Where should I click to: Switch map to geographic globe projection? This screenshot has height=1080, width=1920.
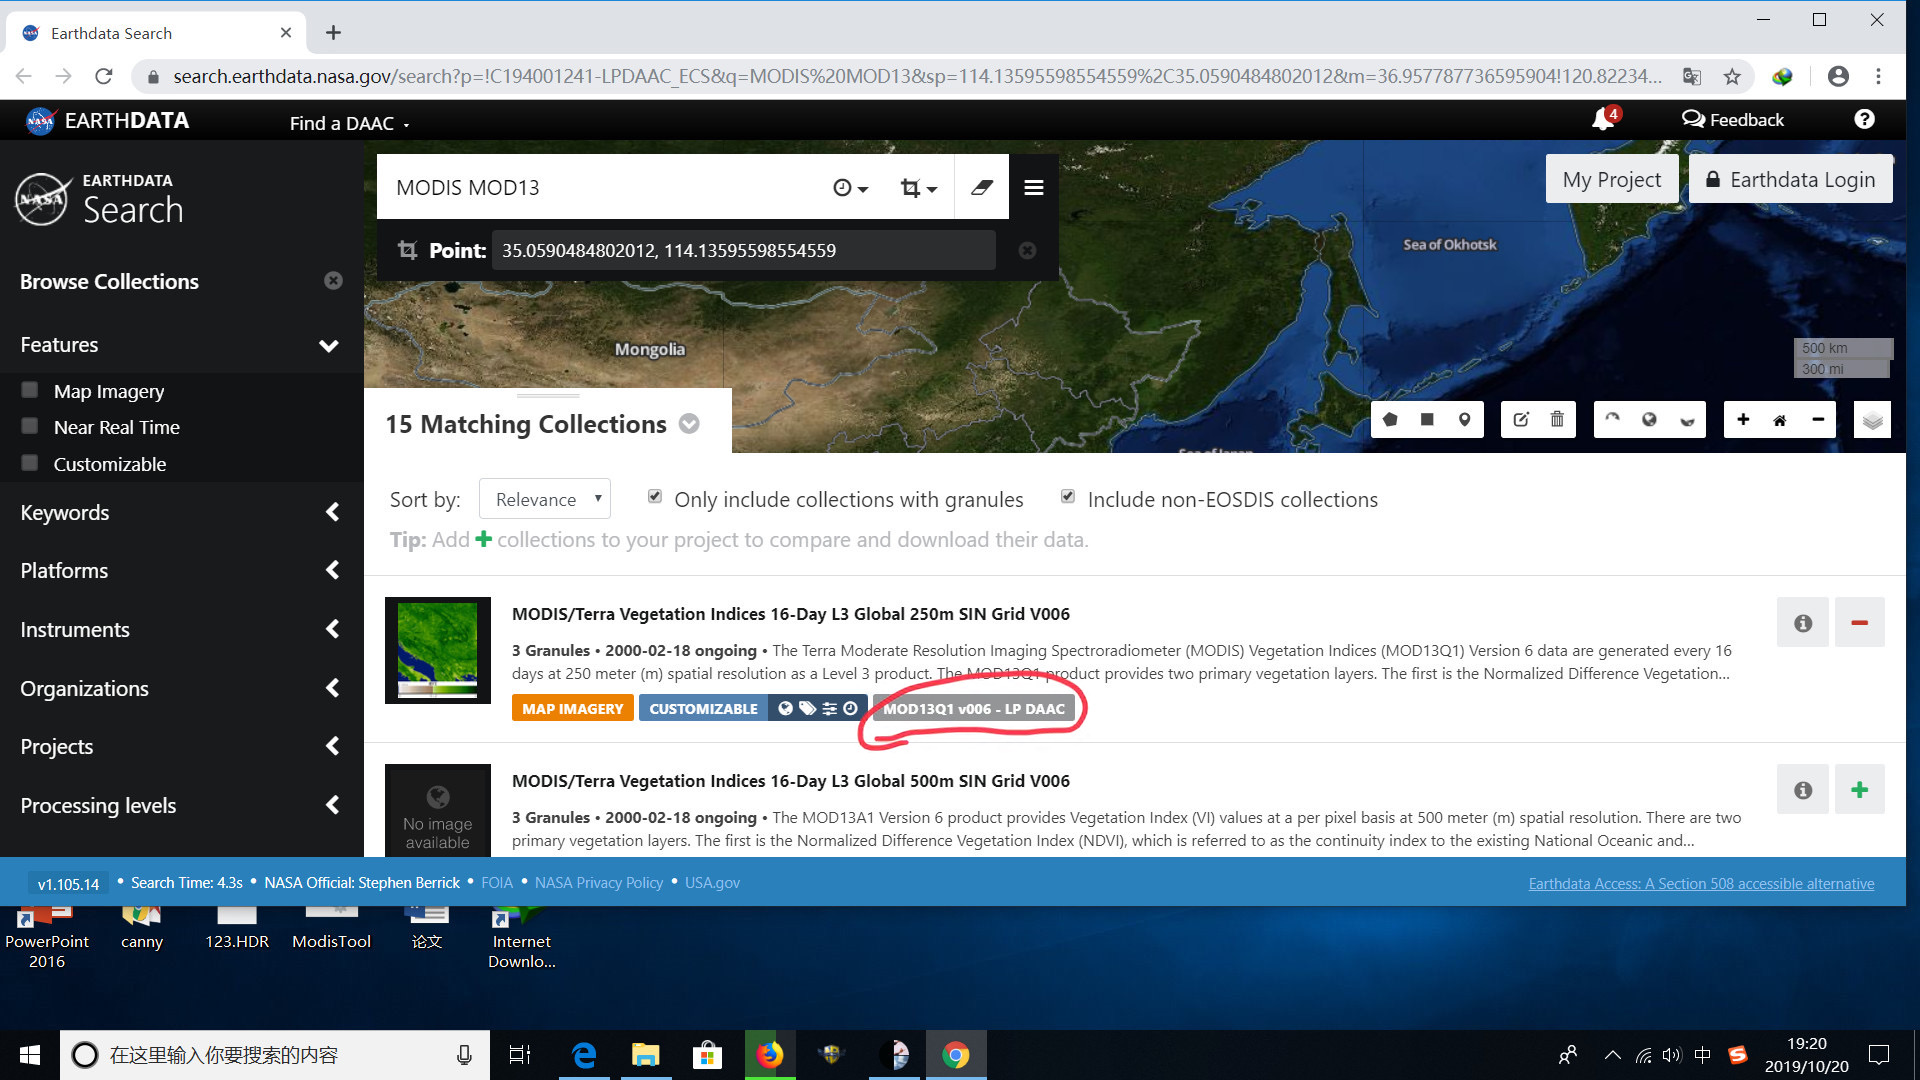point(1649,419)
